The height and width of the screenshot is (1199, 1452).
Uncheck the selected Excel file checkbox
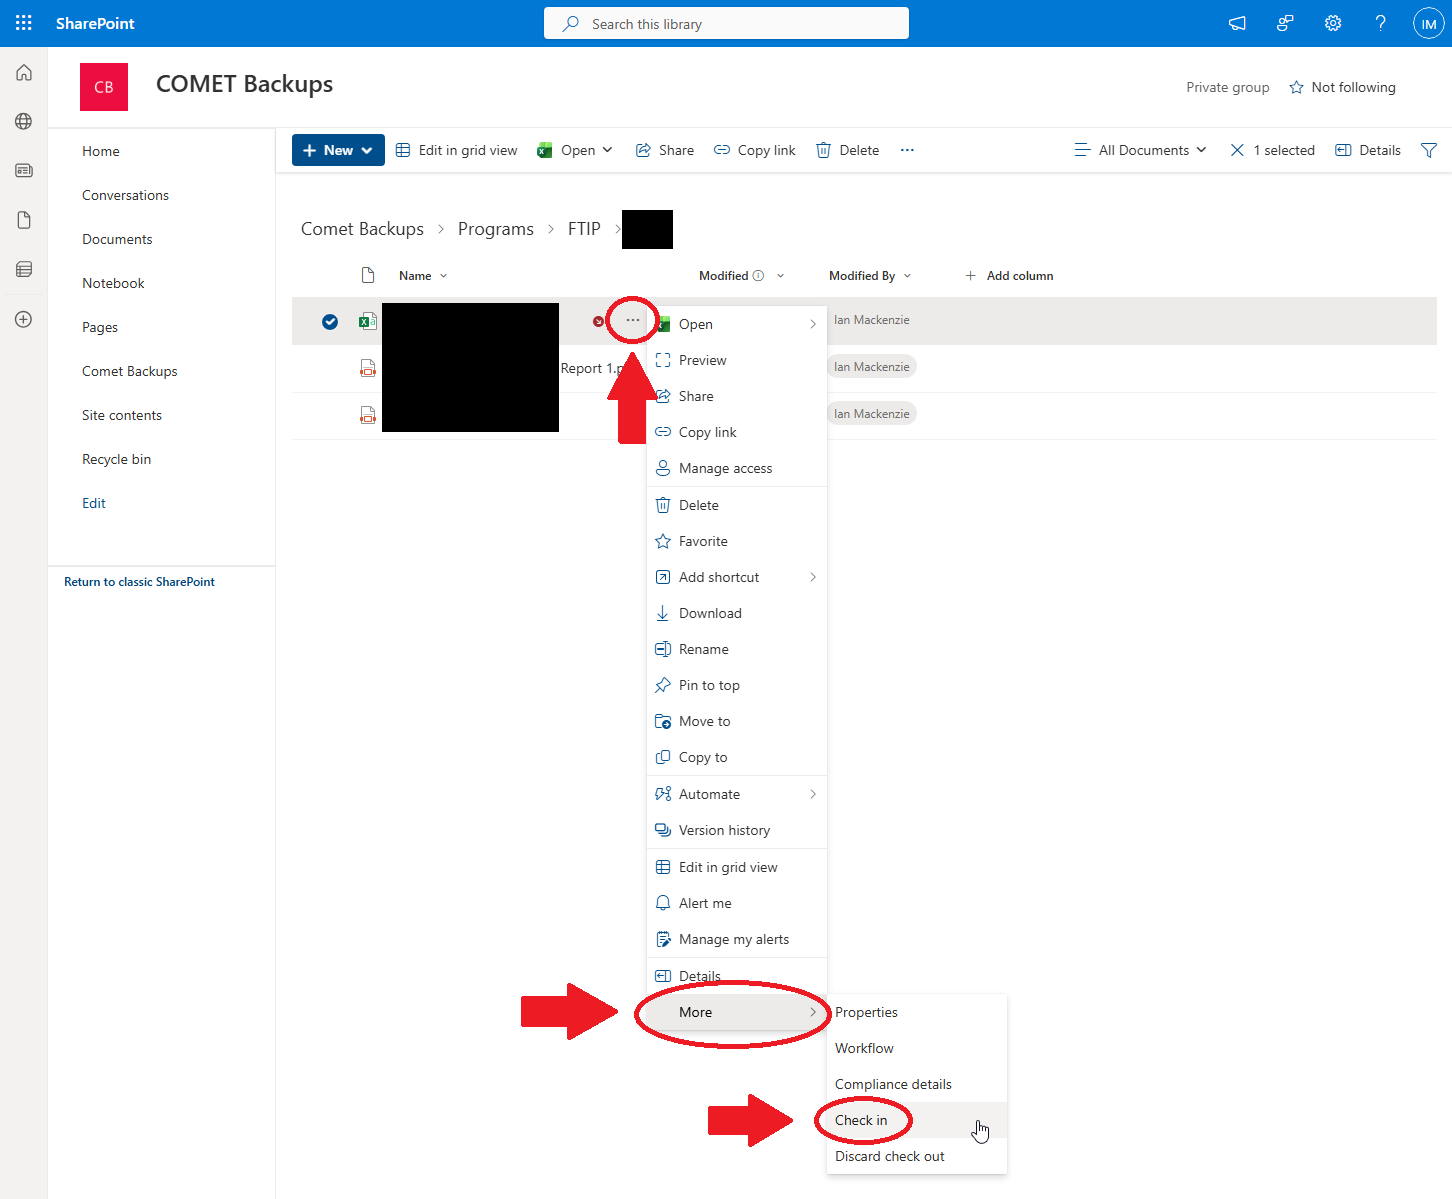click(x=330, y=321)
